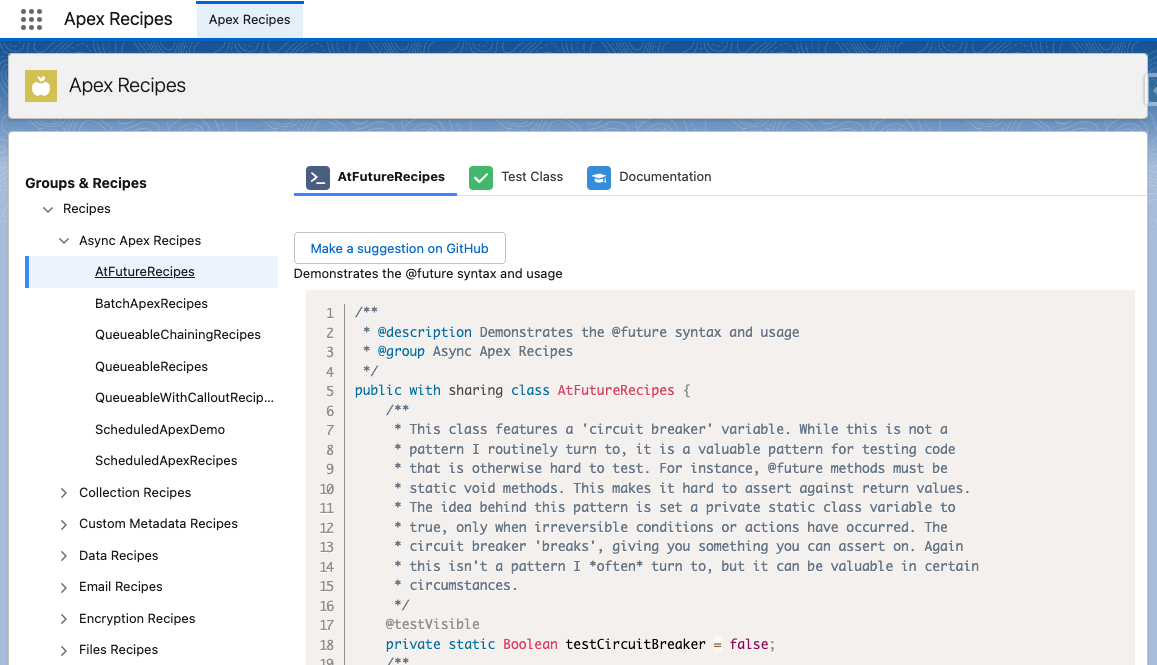Open the Documentation tab

click(x=649, y=177)
